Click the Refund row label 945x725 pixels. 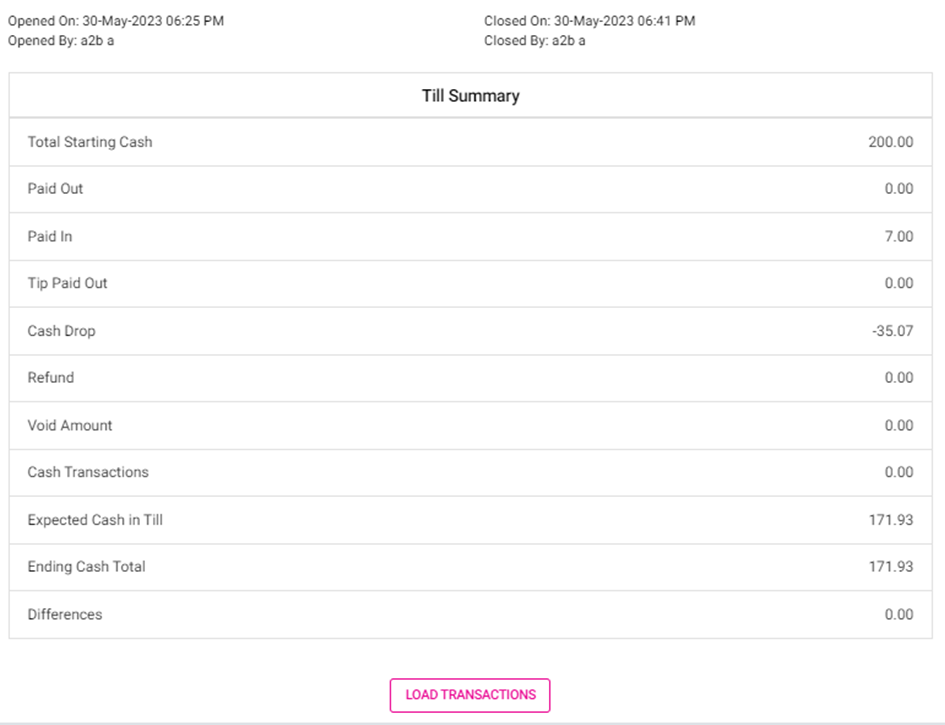coord(51,378)
